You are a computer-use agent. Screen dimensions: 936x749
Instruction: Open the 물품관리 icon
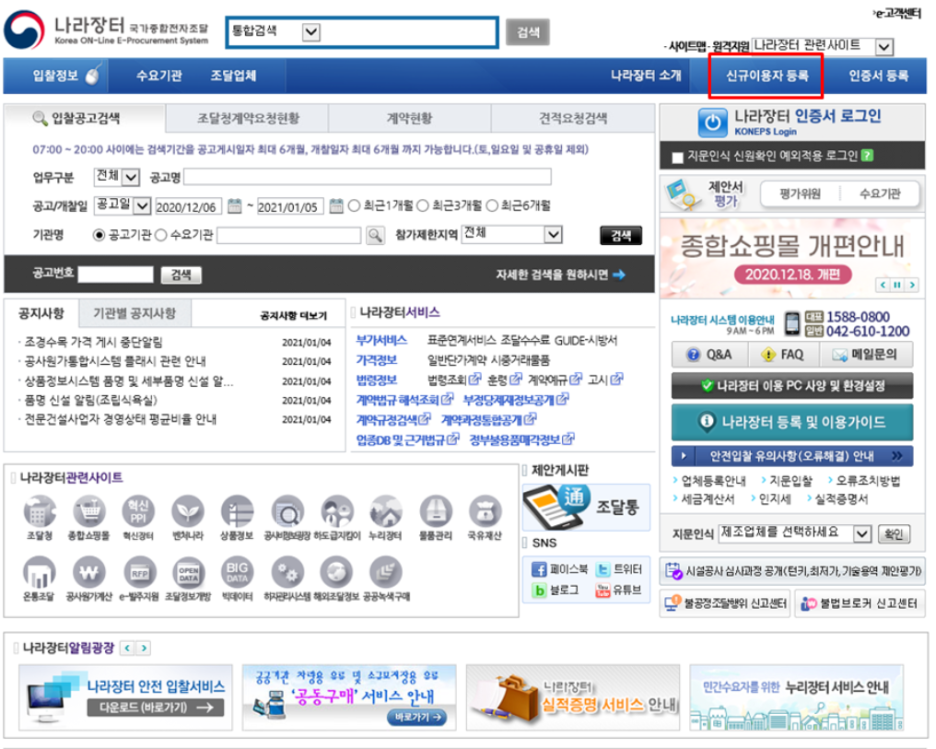[x=436, y=512]
